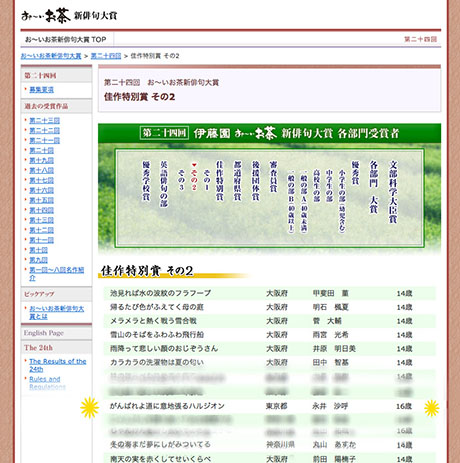Select 審査員賞 in the banner menu
This screenshot has width=460, height=463.
tap(273, 177)
